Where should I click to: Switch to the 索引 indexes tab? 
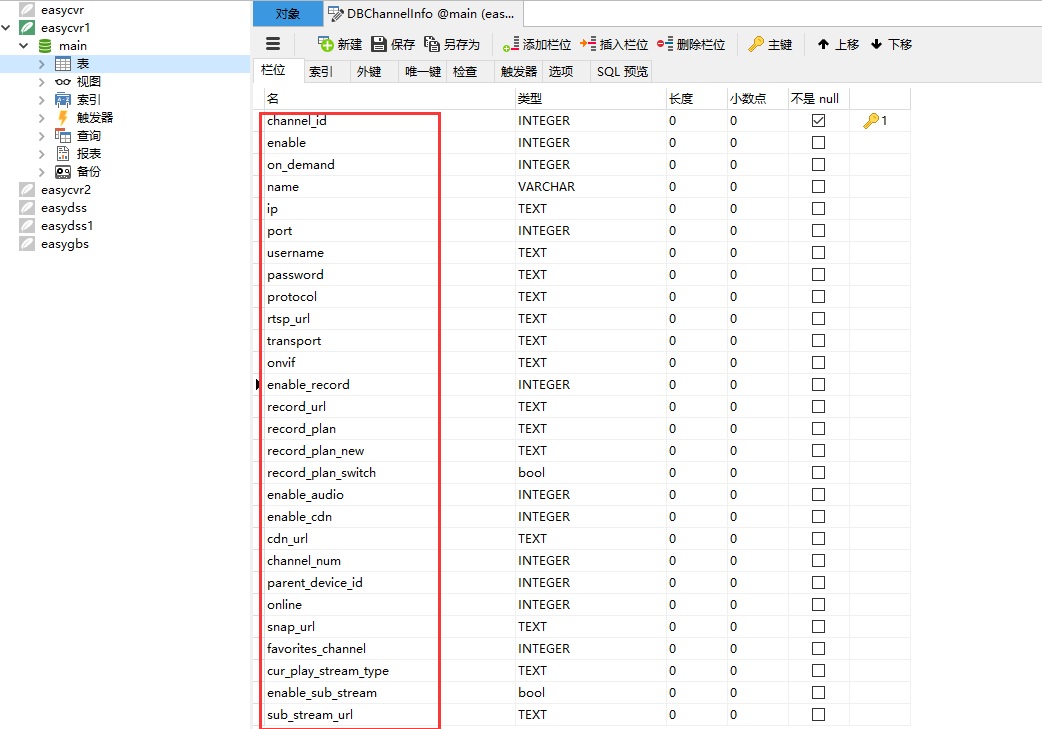pos(321,72)
